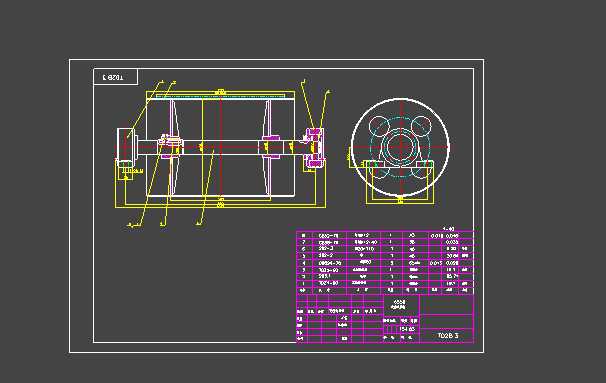
Task: Select the cyan dashed circle in end view
Action: coord(401,147)
